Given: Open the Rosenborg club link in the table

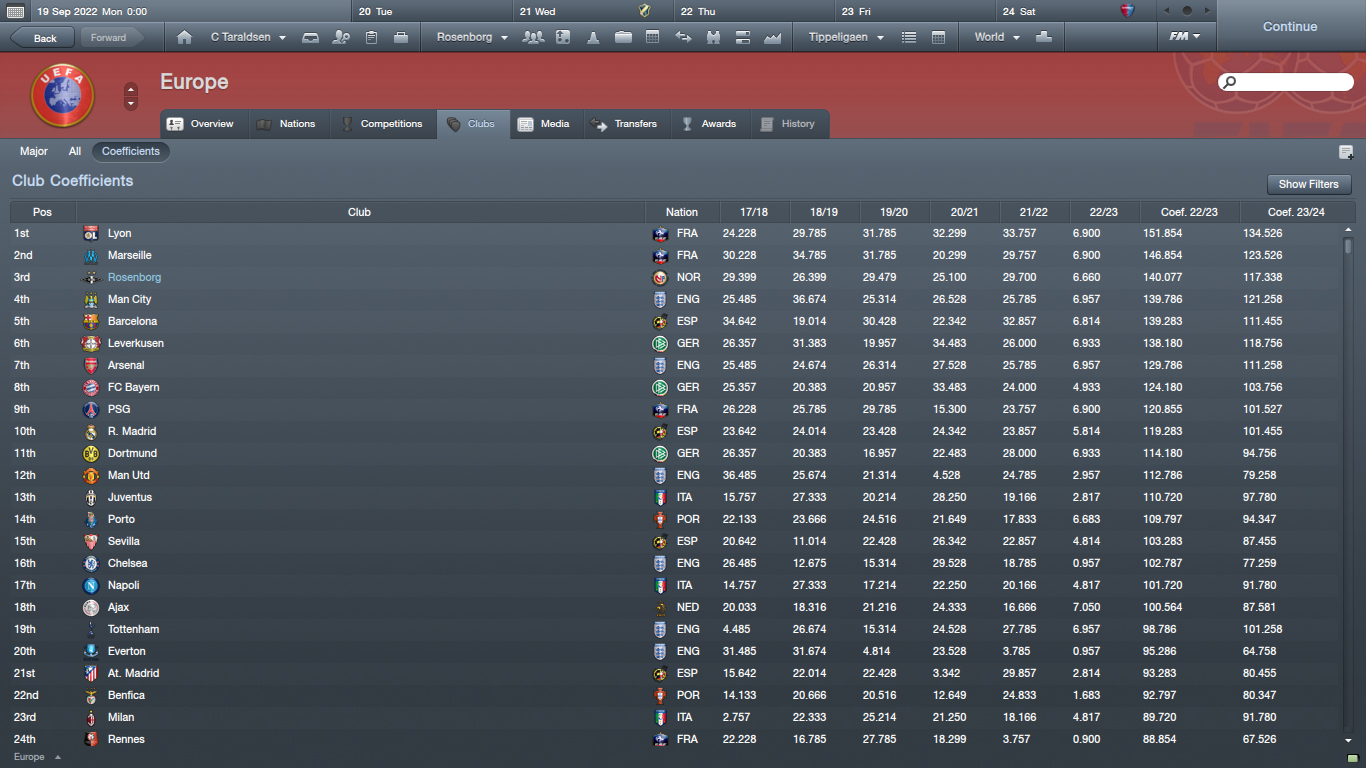Looking at the screenshot, I should pos(134,277).
